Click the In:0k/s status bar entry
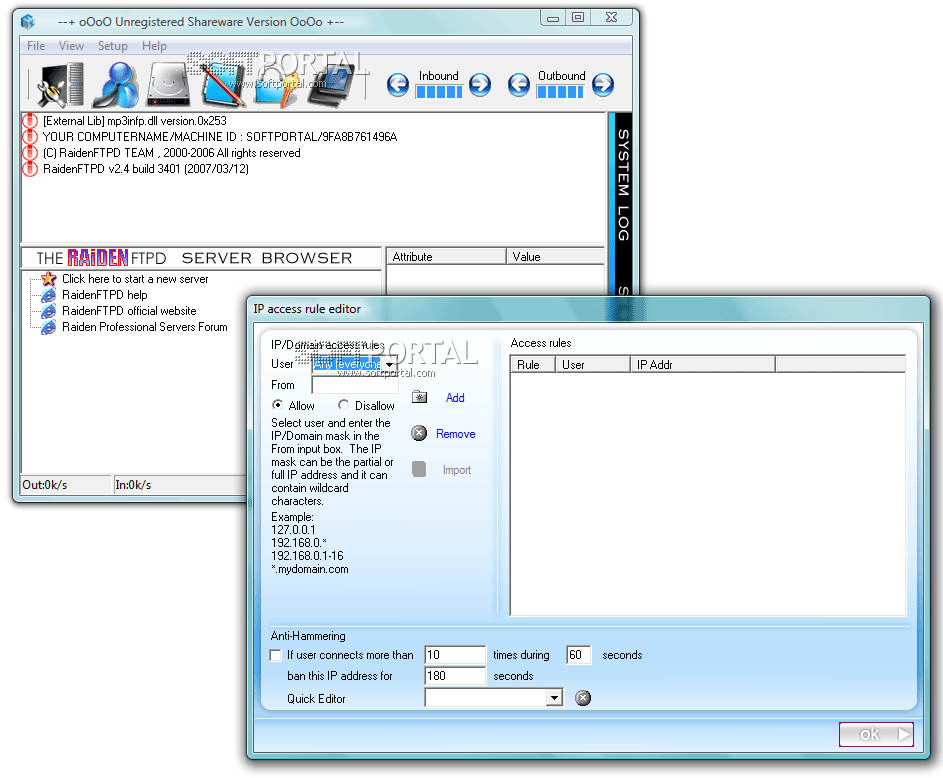Viewport: 943px width, 778px height. pos(180,485)
